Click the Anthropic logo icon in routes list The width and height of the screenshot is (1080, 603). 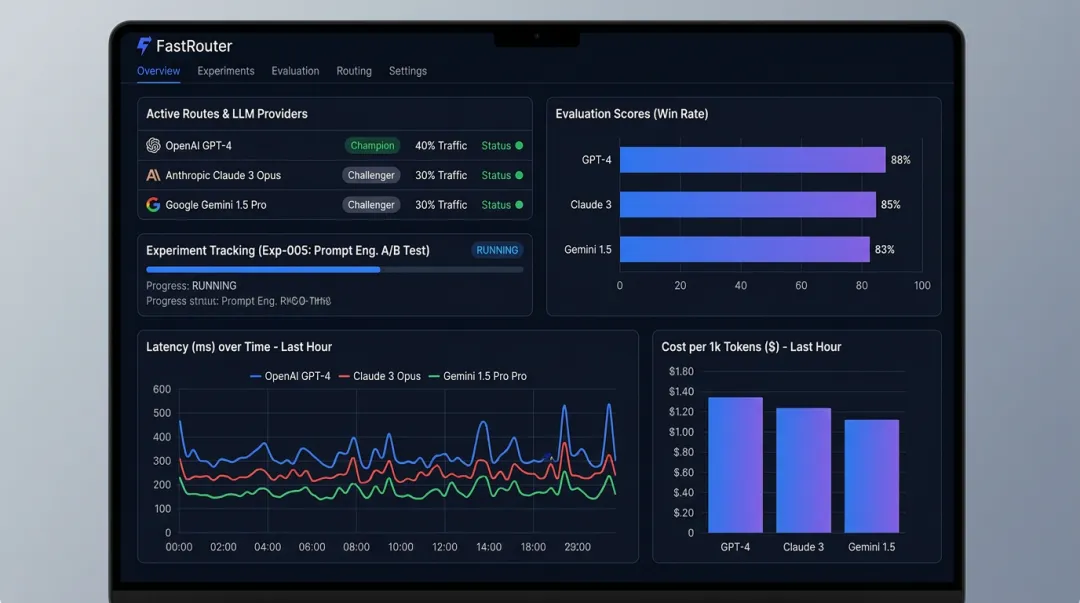point(153,175)
